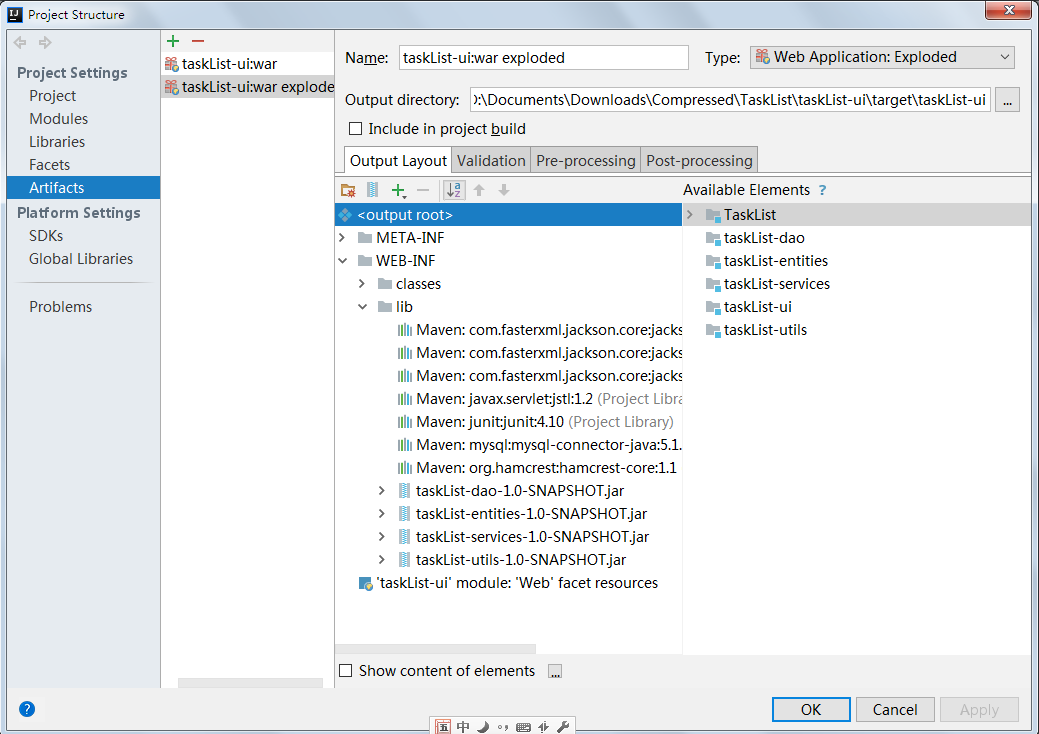Open the Problems section
The height and width of the screenshot is (734, 1039).
[x=60, y=307]
